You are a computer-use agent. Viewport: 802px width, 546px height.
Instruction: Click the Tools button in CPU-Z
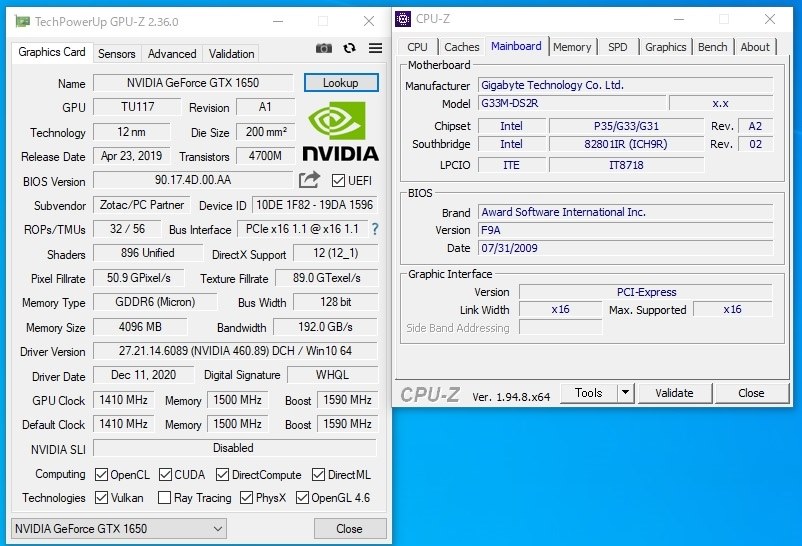click(x=588, y=393)
